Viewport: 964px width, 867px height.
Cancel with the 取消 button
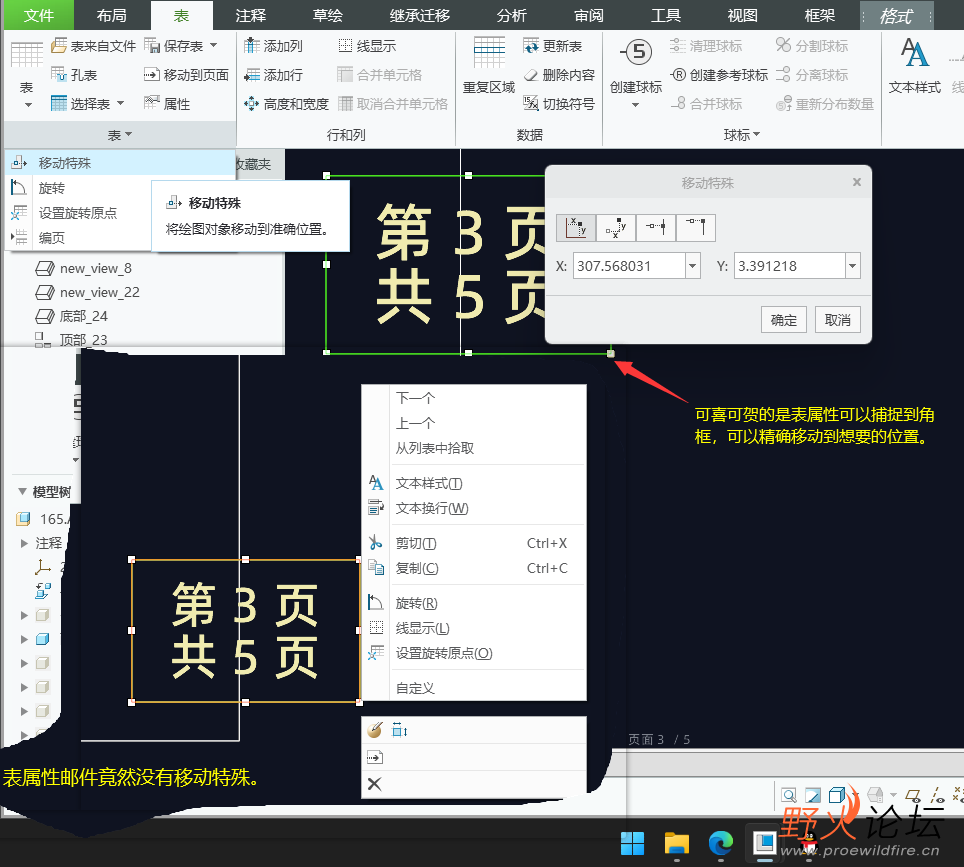837,320
